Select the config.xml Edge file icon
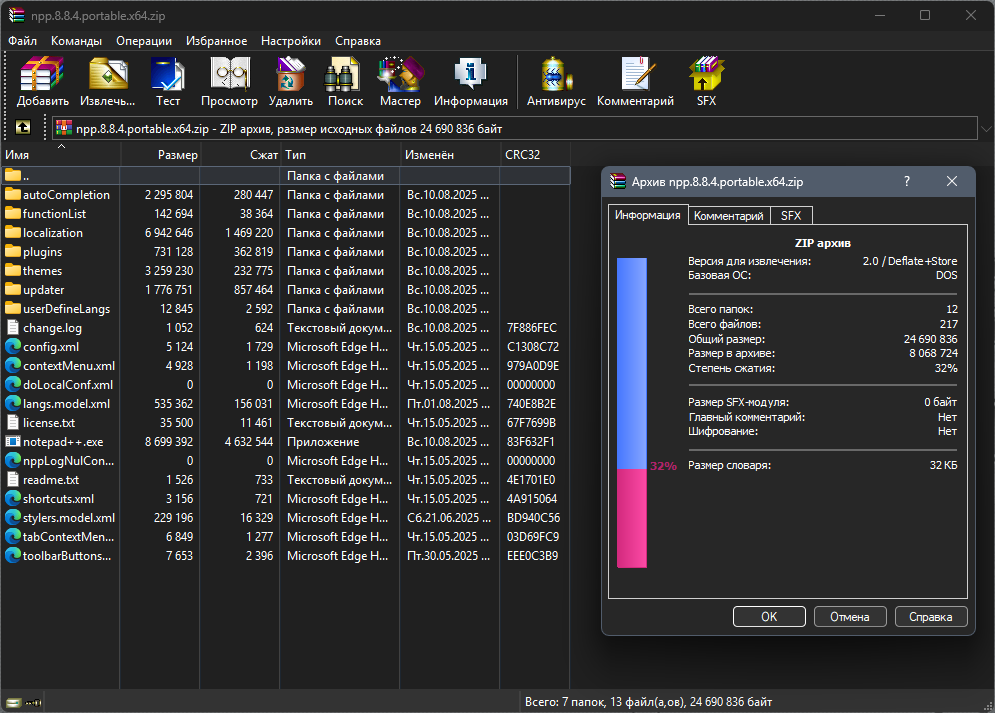The height and width of the screenshot is (713, 995). click(13, 346)
